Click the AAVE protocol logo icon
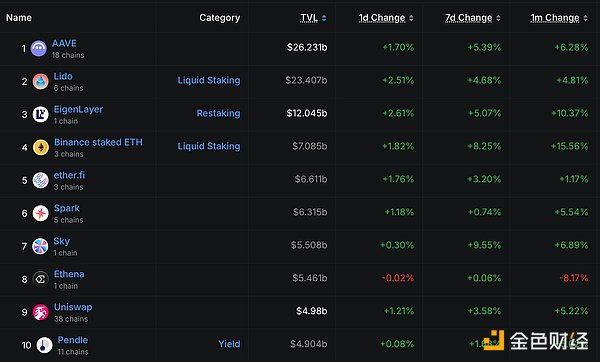 pyautogui.click(x=39, y=49)
